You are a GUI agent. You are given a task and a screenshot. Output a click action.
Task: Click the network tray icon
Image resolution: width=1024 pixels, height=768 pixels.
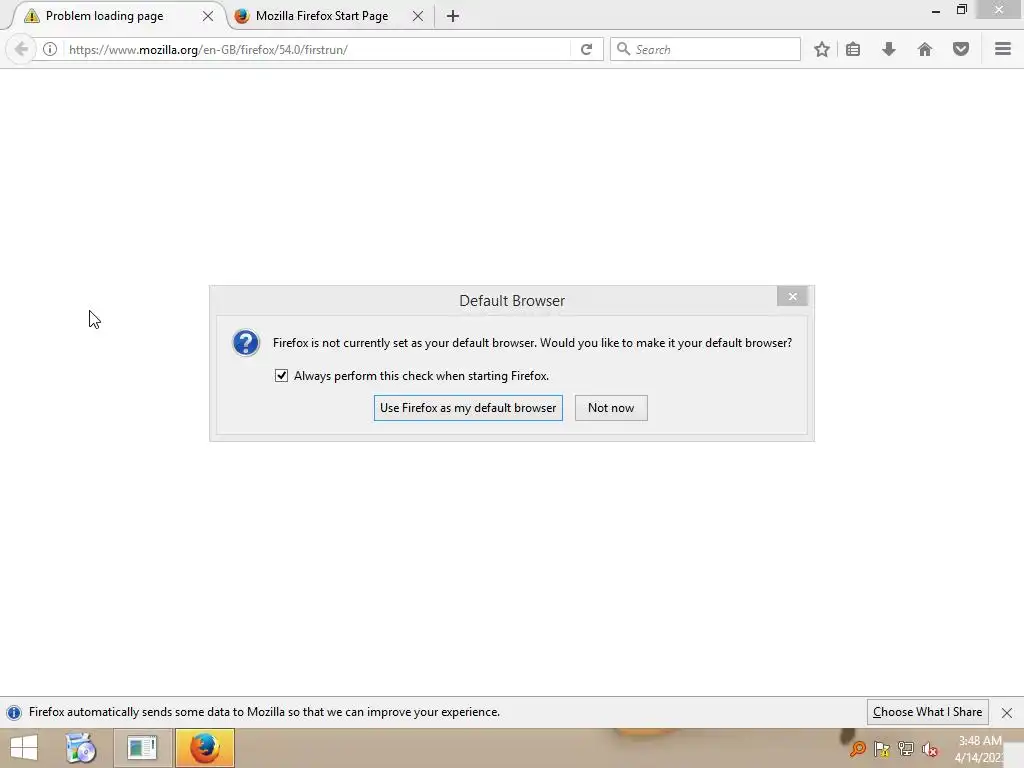click(906, 749)
